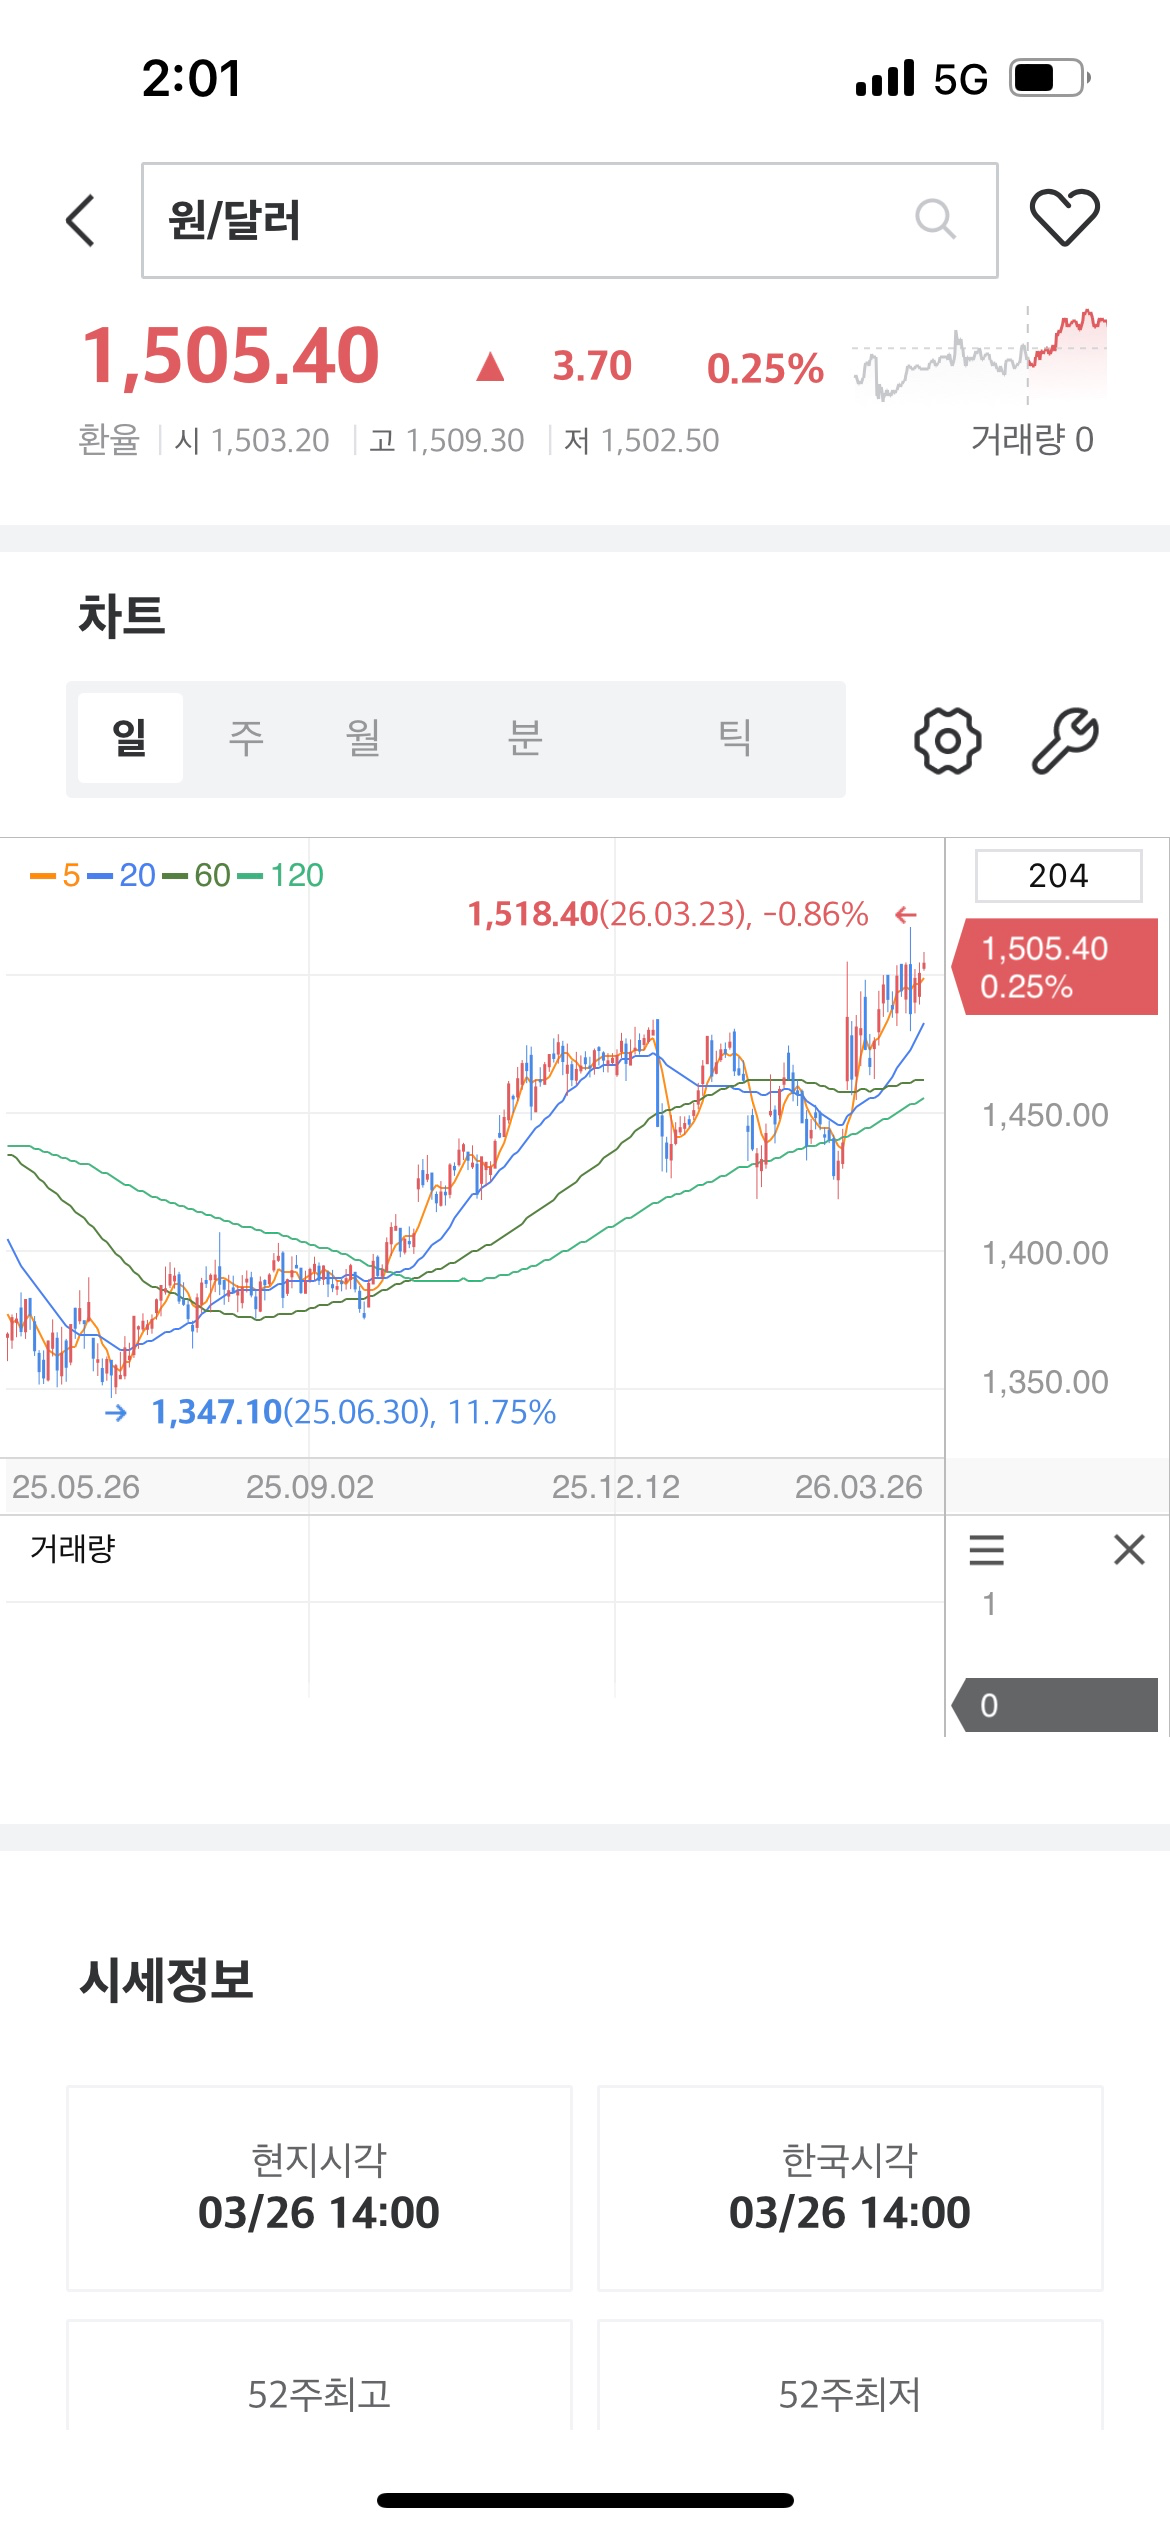Tap the red 1,505.40 current price tag
1170x2532 pixels.
[x=1056, y=967]
